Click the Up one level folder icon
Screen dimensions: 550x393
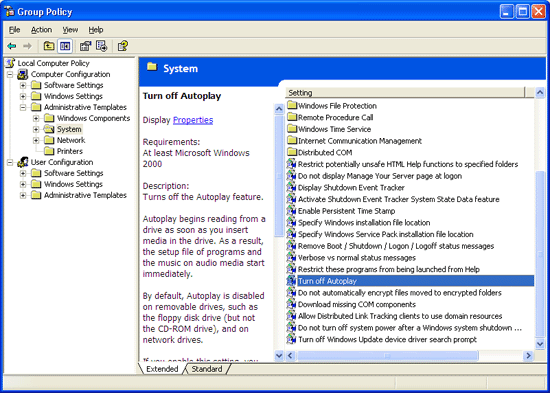(x=49, y=46)
